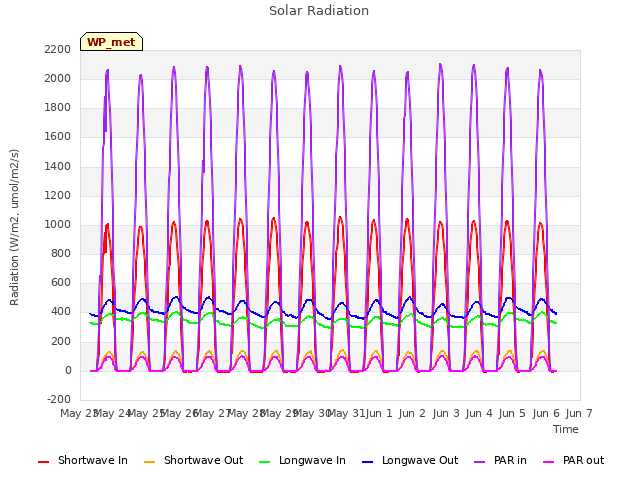This screenshot has height=480, width=640.
Task: Click the PAR in legend label
Action: (x=510, y=460)
